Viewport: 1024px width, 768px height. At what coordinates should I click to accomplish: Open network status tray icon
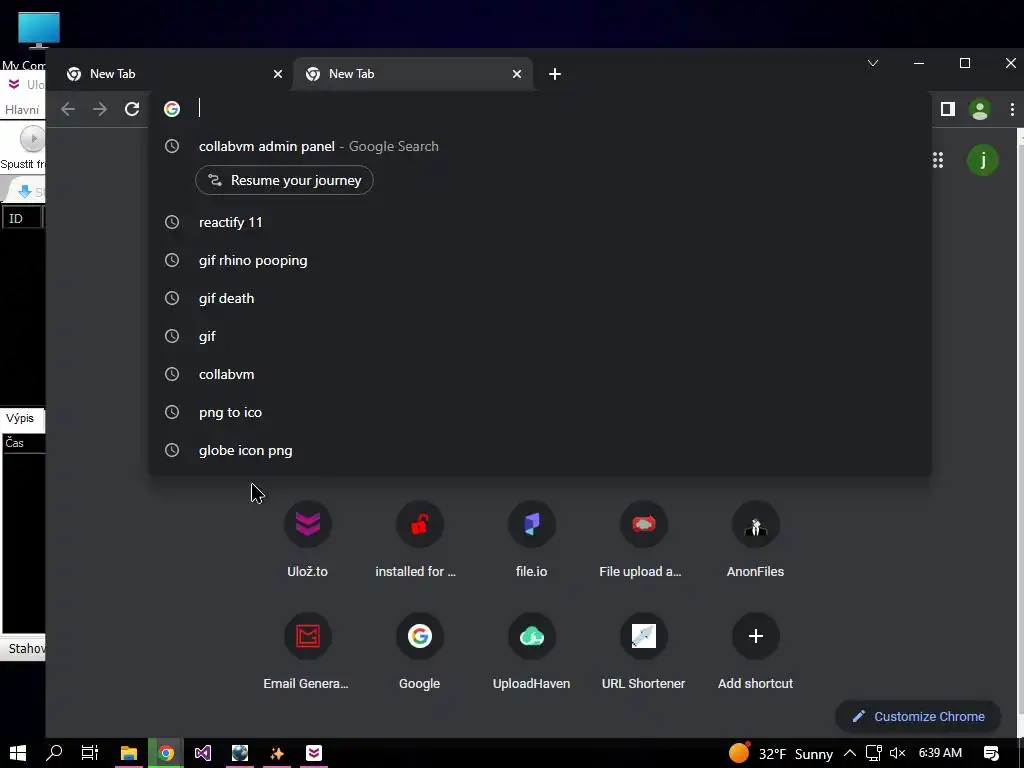[x=874, y=754]
